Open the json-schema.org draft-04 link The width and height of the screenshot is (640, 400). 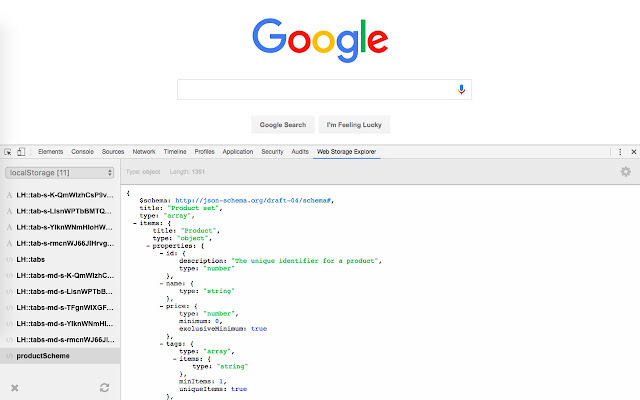click(253, 200)
